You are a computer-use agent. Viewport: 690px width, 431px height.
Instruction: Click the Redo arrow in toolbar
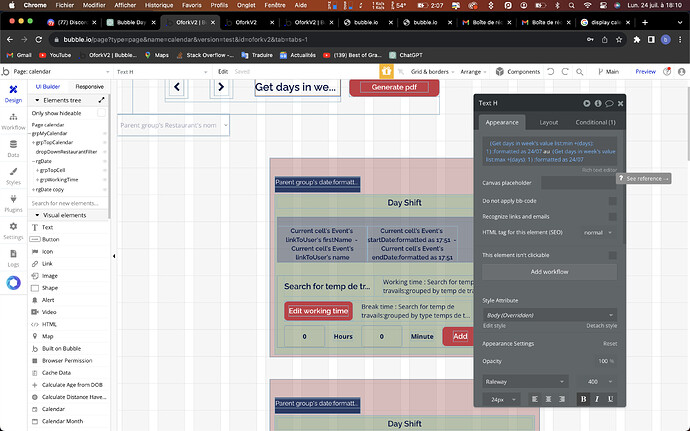[565, 71]
